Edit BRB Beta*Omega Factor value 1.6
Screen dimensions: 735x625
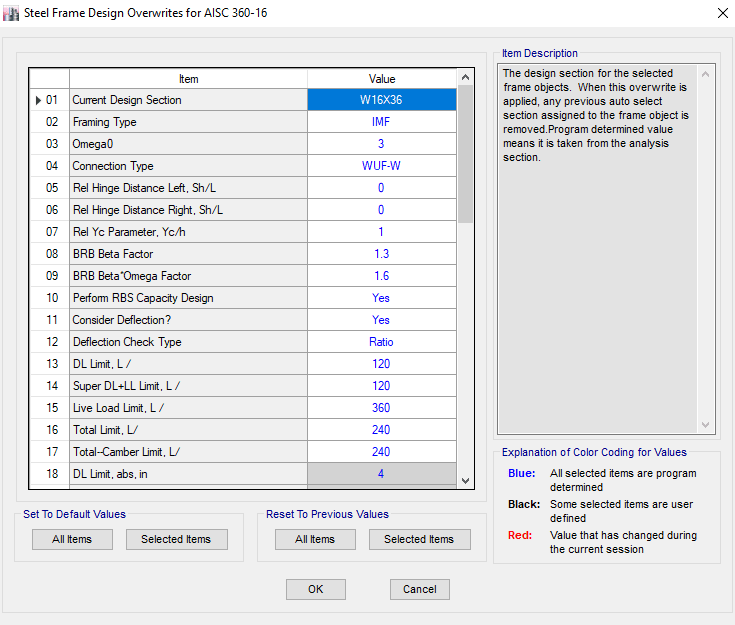click(x=382, y=276)
